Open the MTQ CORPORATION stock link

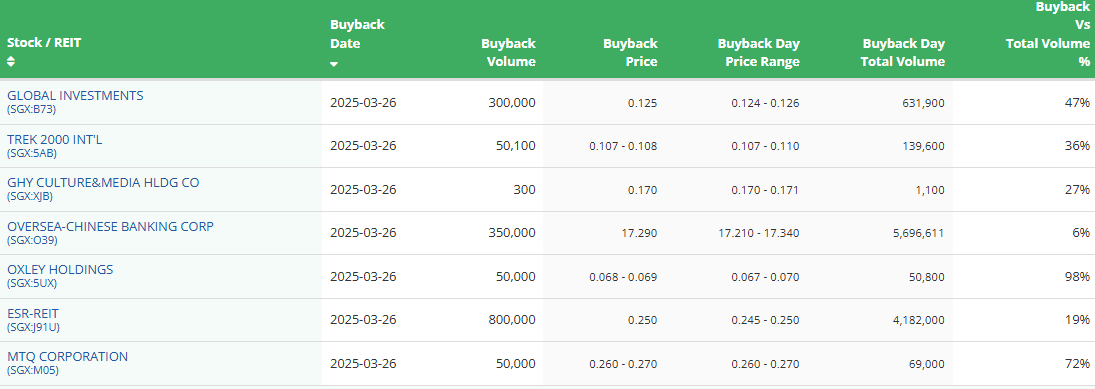68,357
